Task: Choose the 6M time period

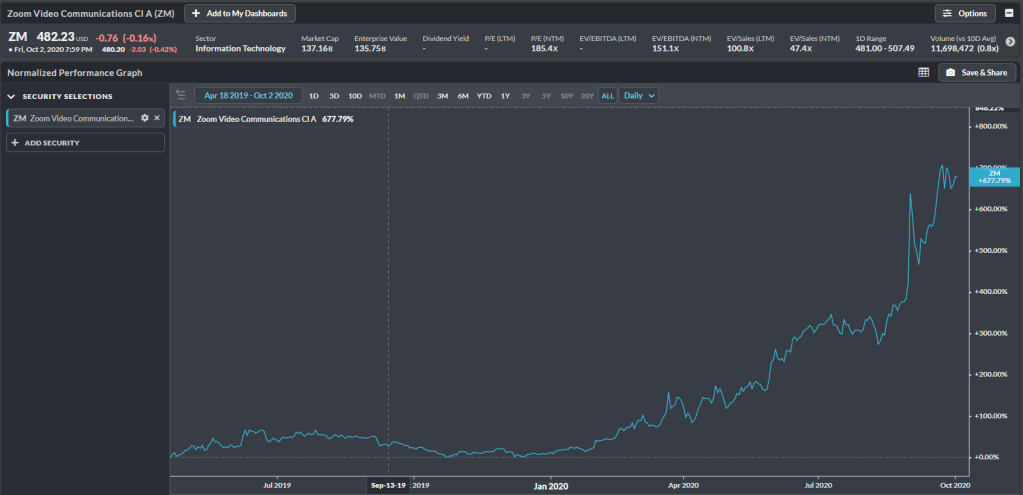Action: 463,96
